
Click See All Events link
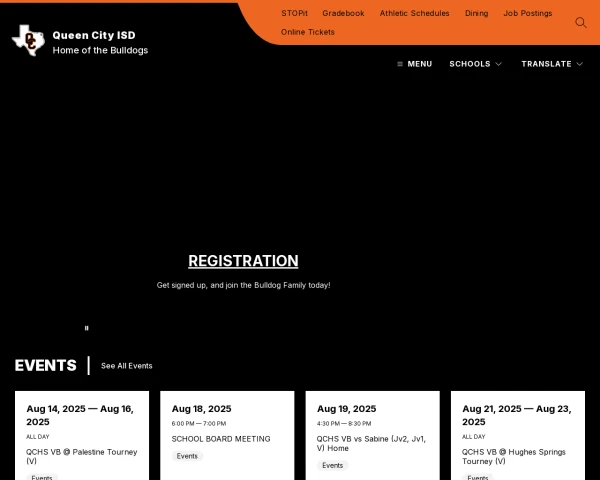pos(127,366)
